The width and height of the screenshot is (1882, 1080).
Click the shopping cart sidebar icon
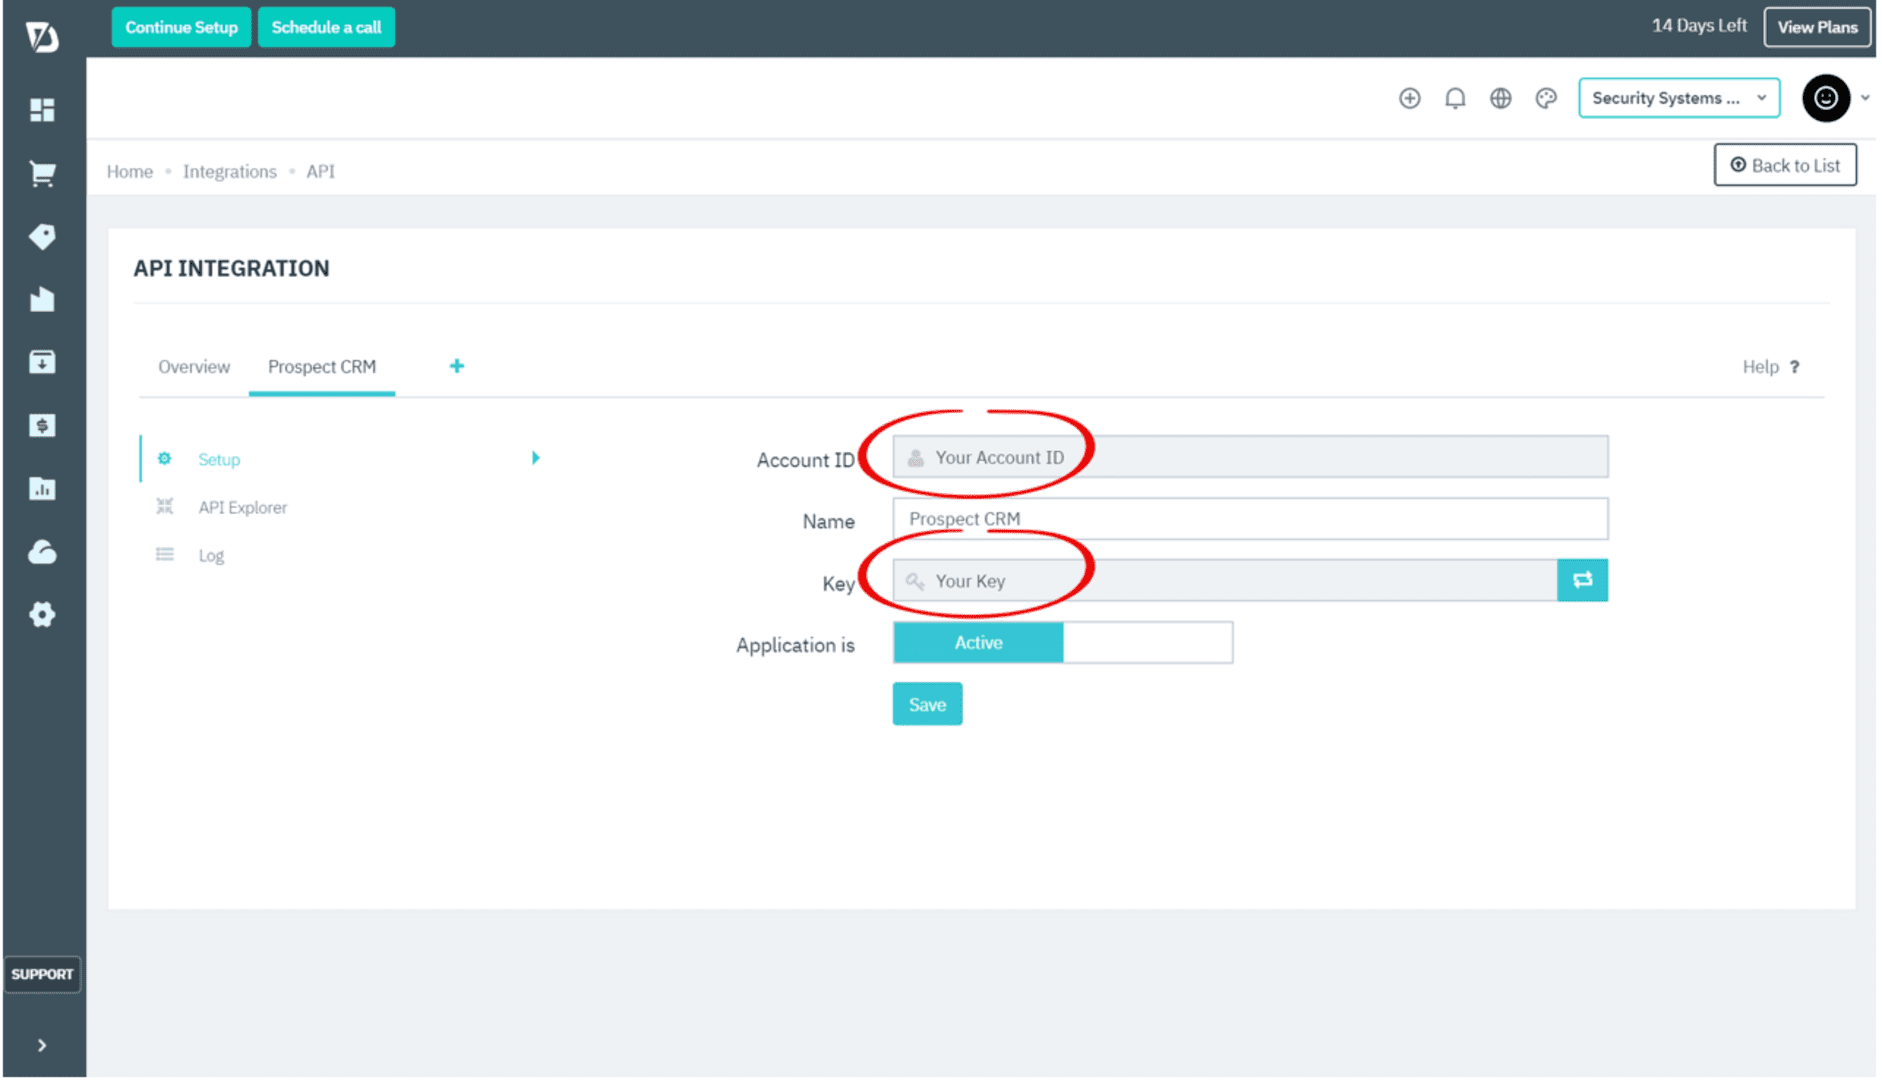pos(42,174)
